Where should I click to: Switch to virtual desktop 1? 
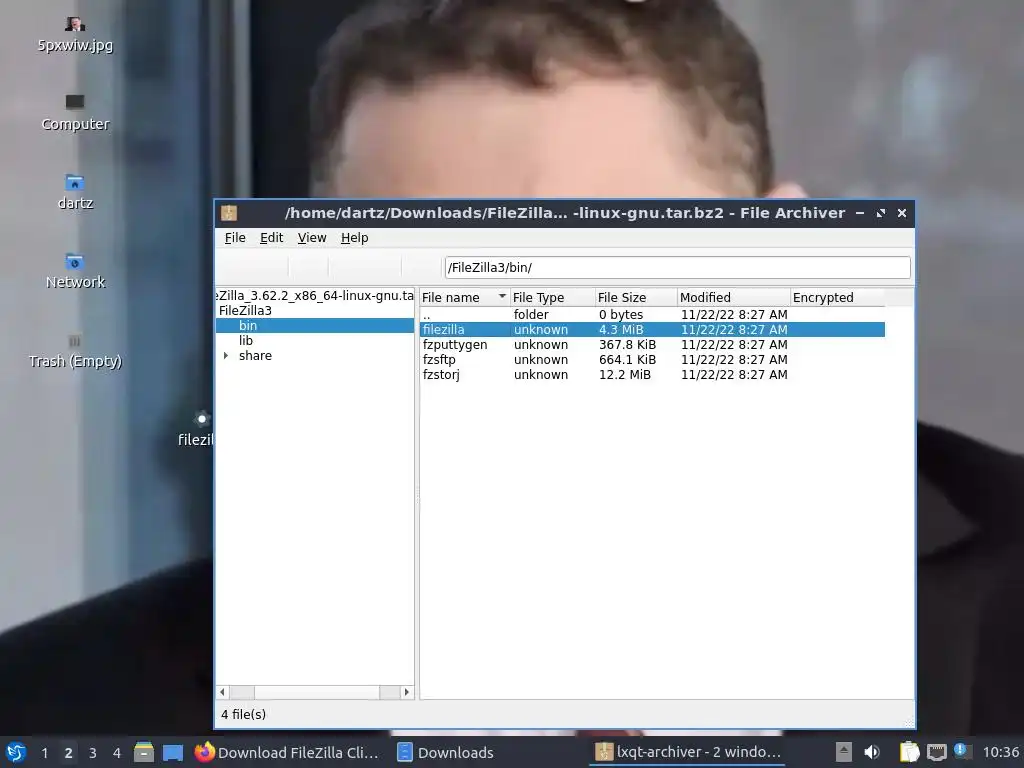44,752
